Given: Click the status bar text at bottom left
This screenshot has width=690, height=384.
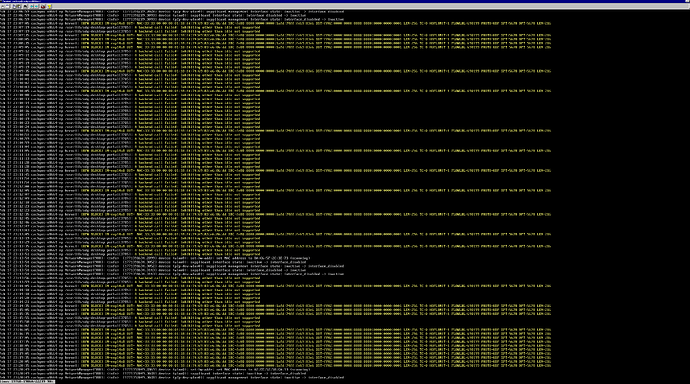Looking at the screenshot, I should pos(27,381).
